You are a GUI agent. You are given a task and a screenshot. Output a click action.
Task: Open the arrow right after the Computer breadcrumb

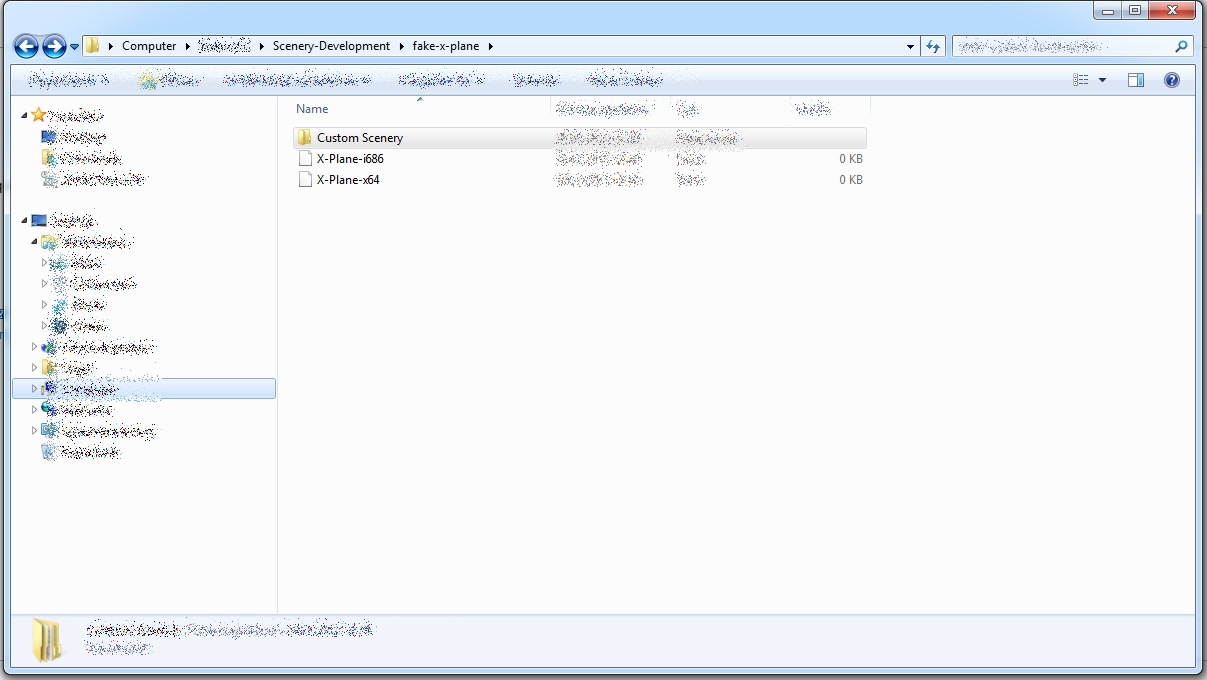[187, 46]
